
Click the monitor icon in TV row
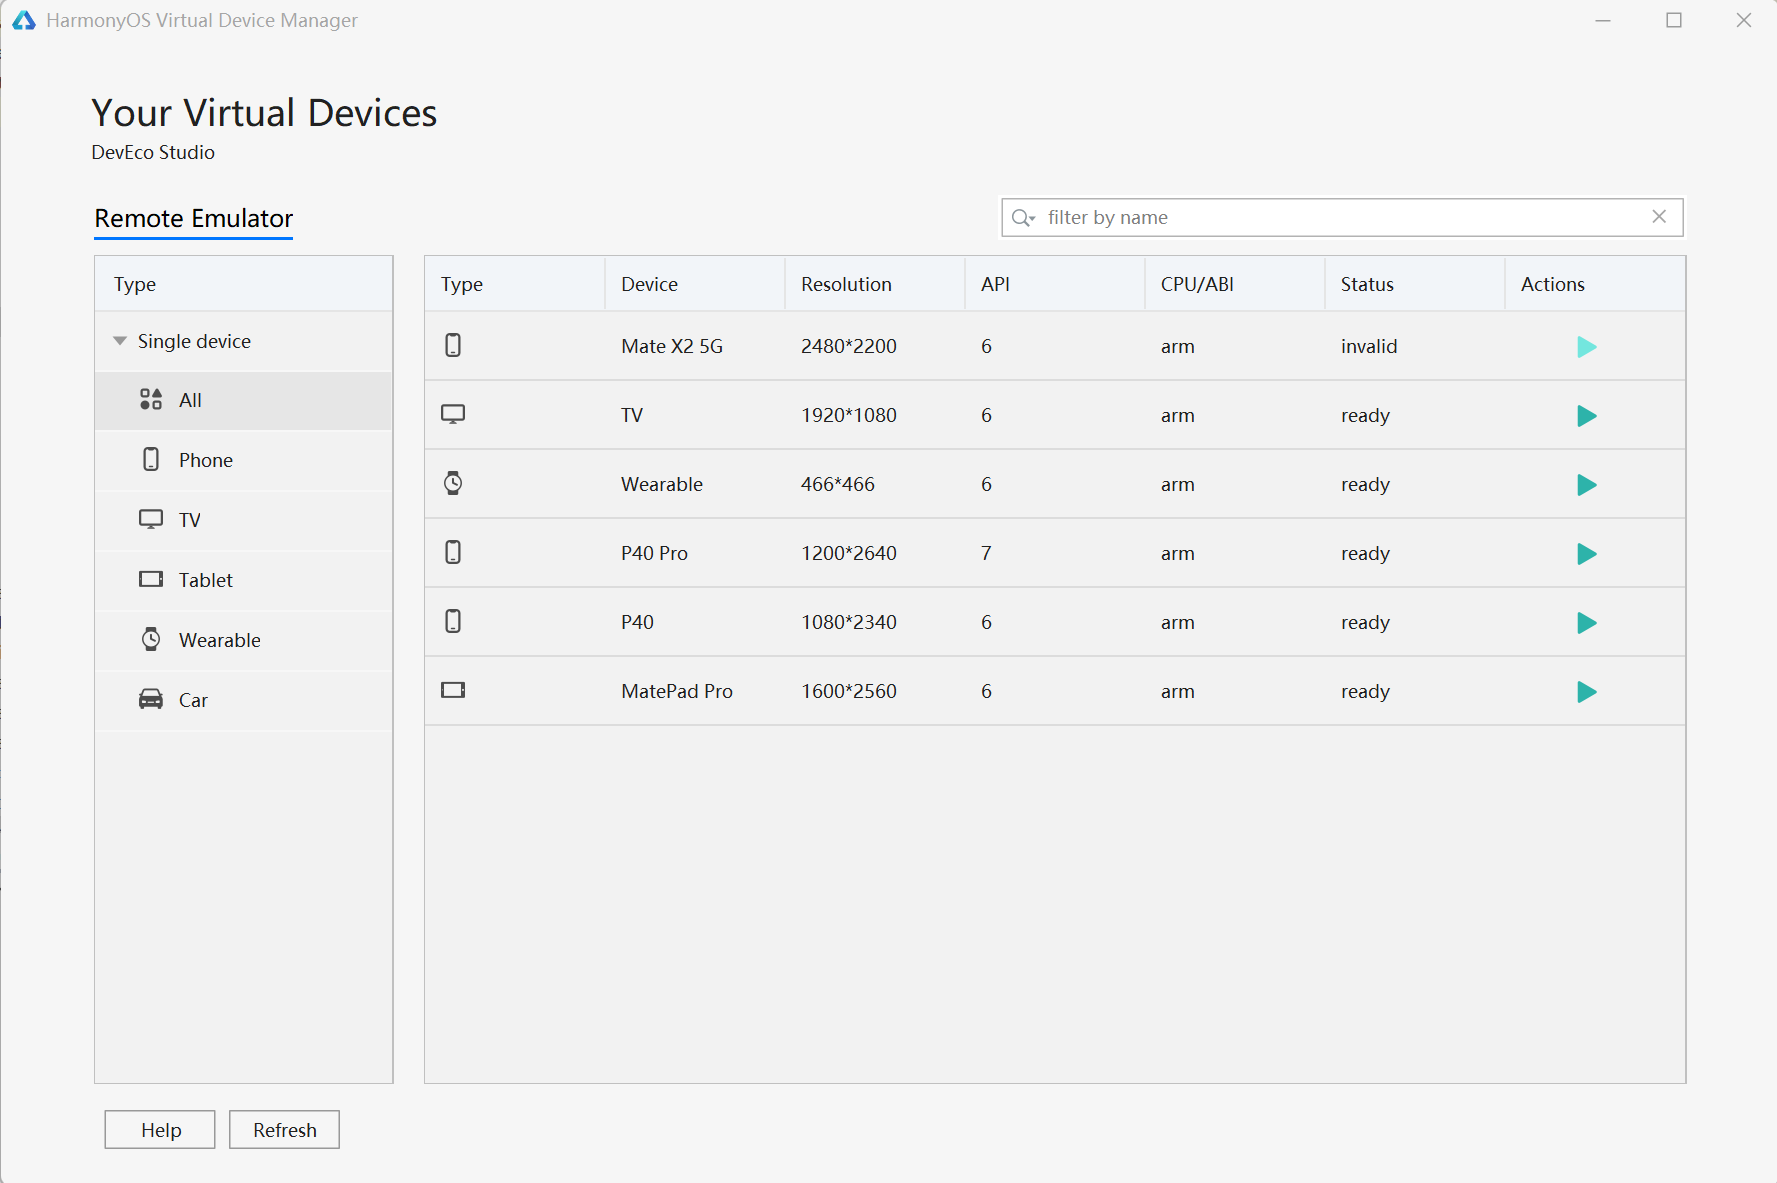453,414
